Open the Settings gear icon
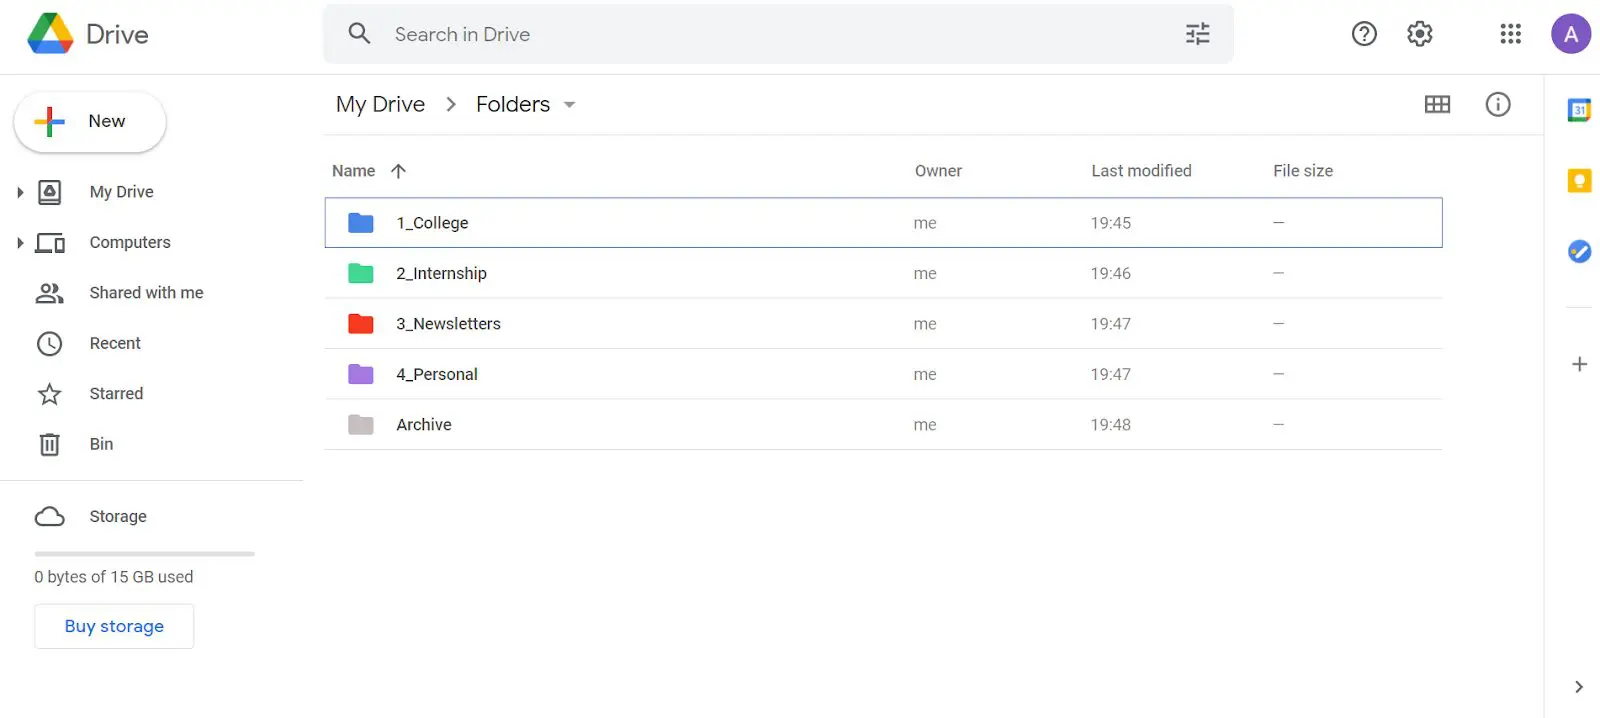 tap(1420, 34)
